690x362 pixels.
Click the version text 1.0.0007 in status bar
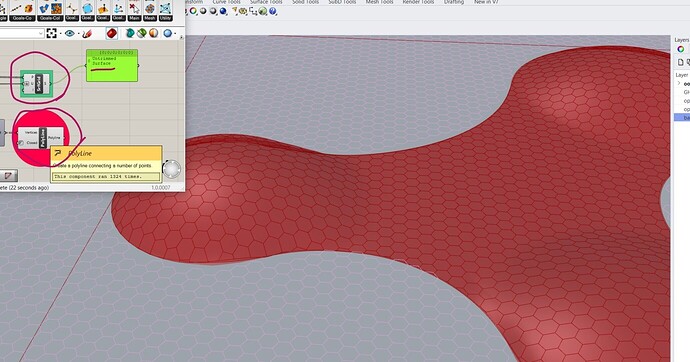click(x=161, y=187)
